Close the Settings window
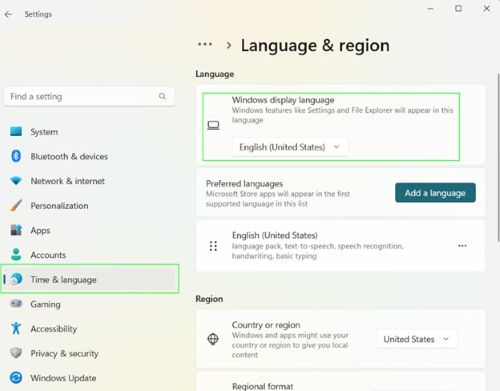Viewport: 500px width, 391px height. 487,9
